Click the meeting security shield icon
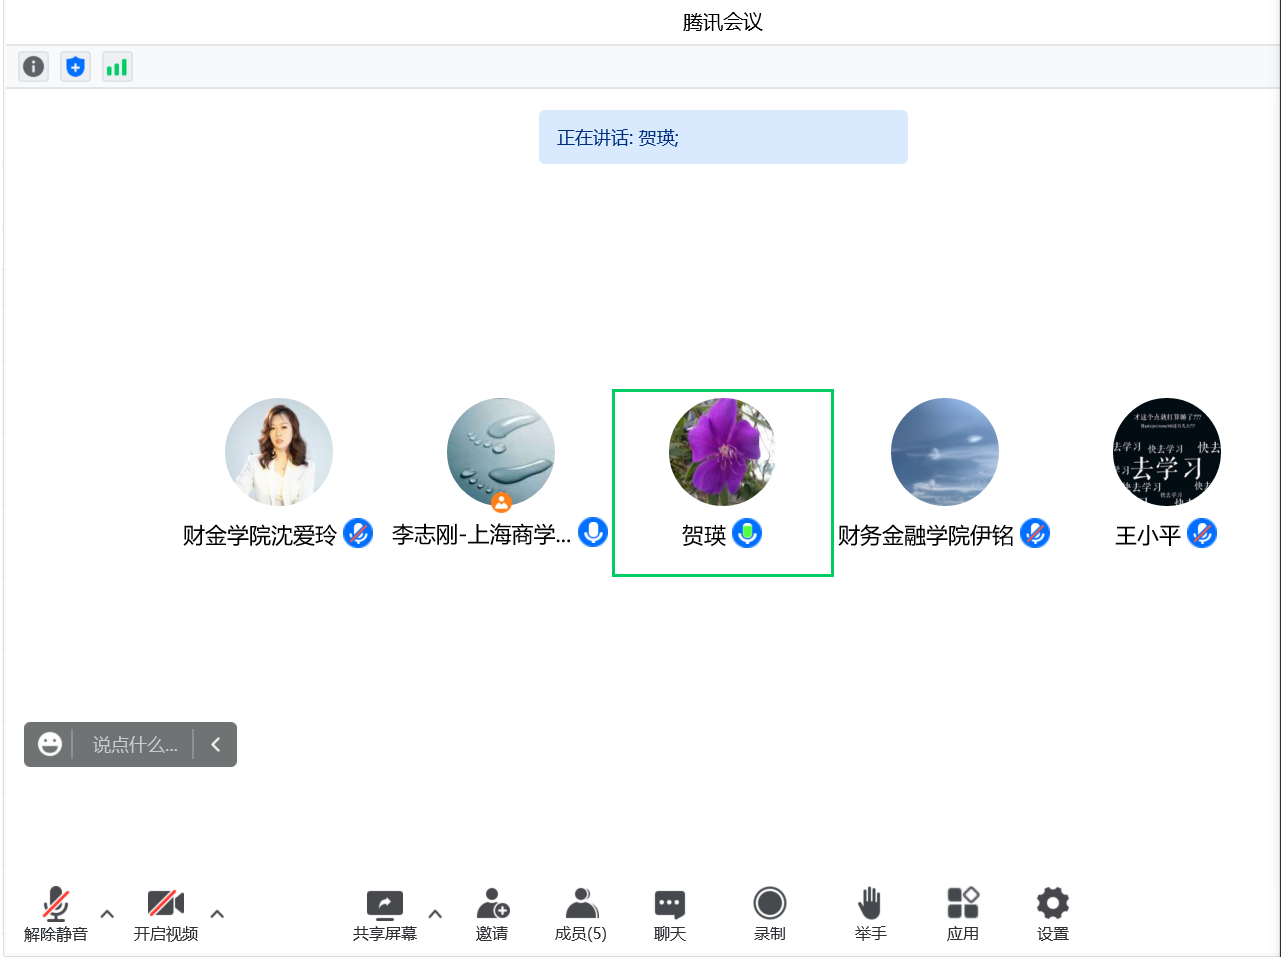 75,66
